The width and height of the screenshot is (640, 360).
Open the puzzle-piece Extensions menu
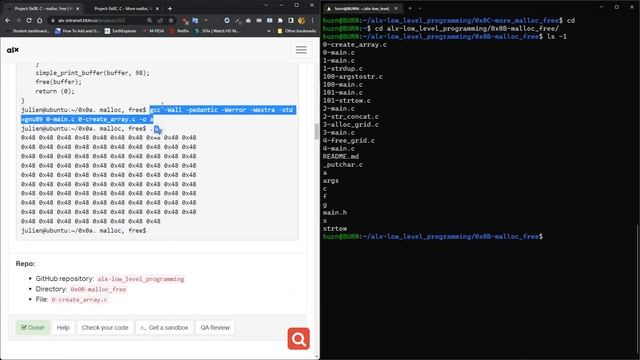pyautogui.click(x=280, y=20)
